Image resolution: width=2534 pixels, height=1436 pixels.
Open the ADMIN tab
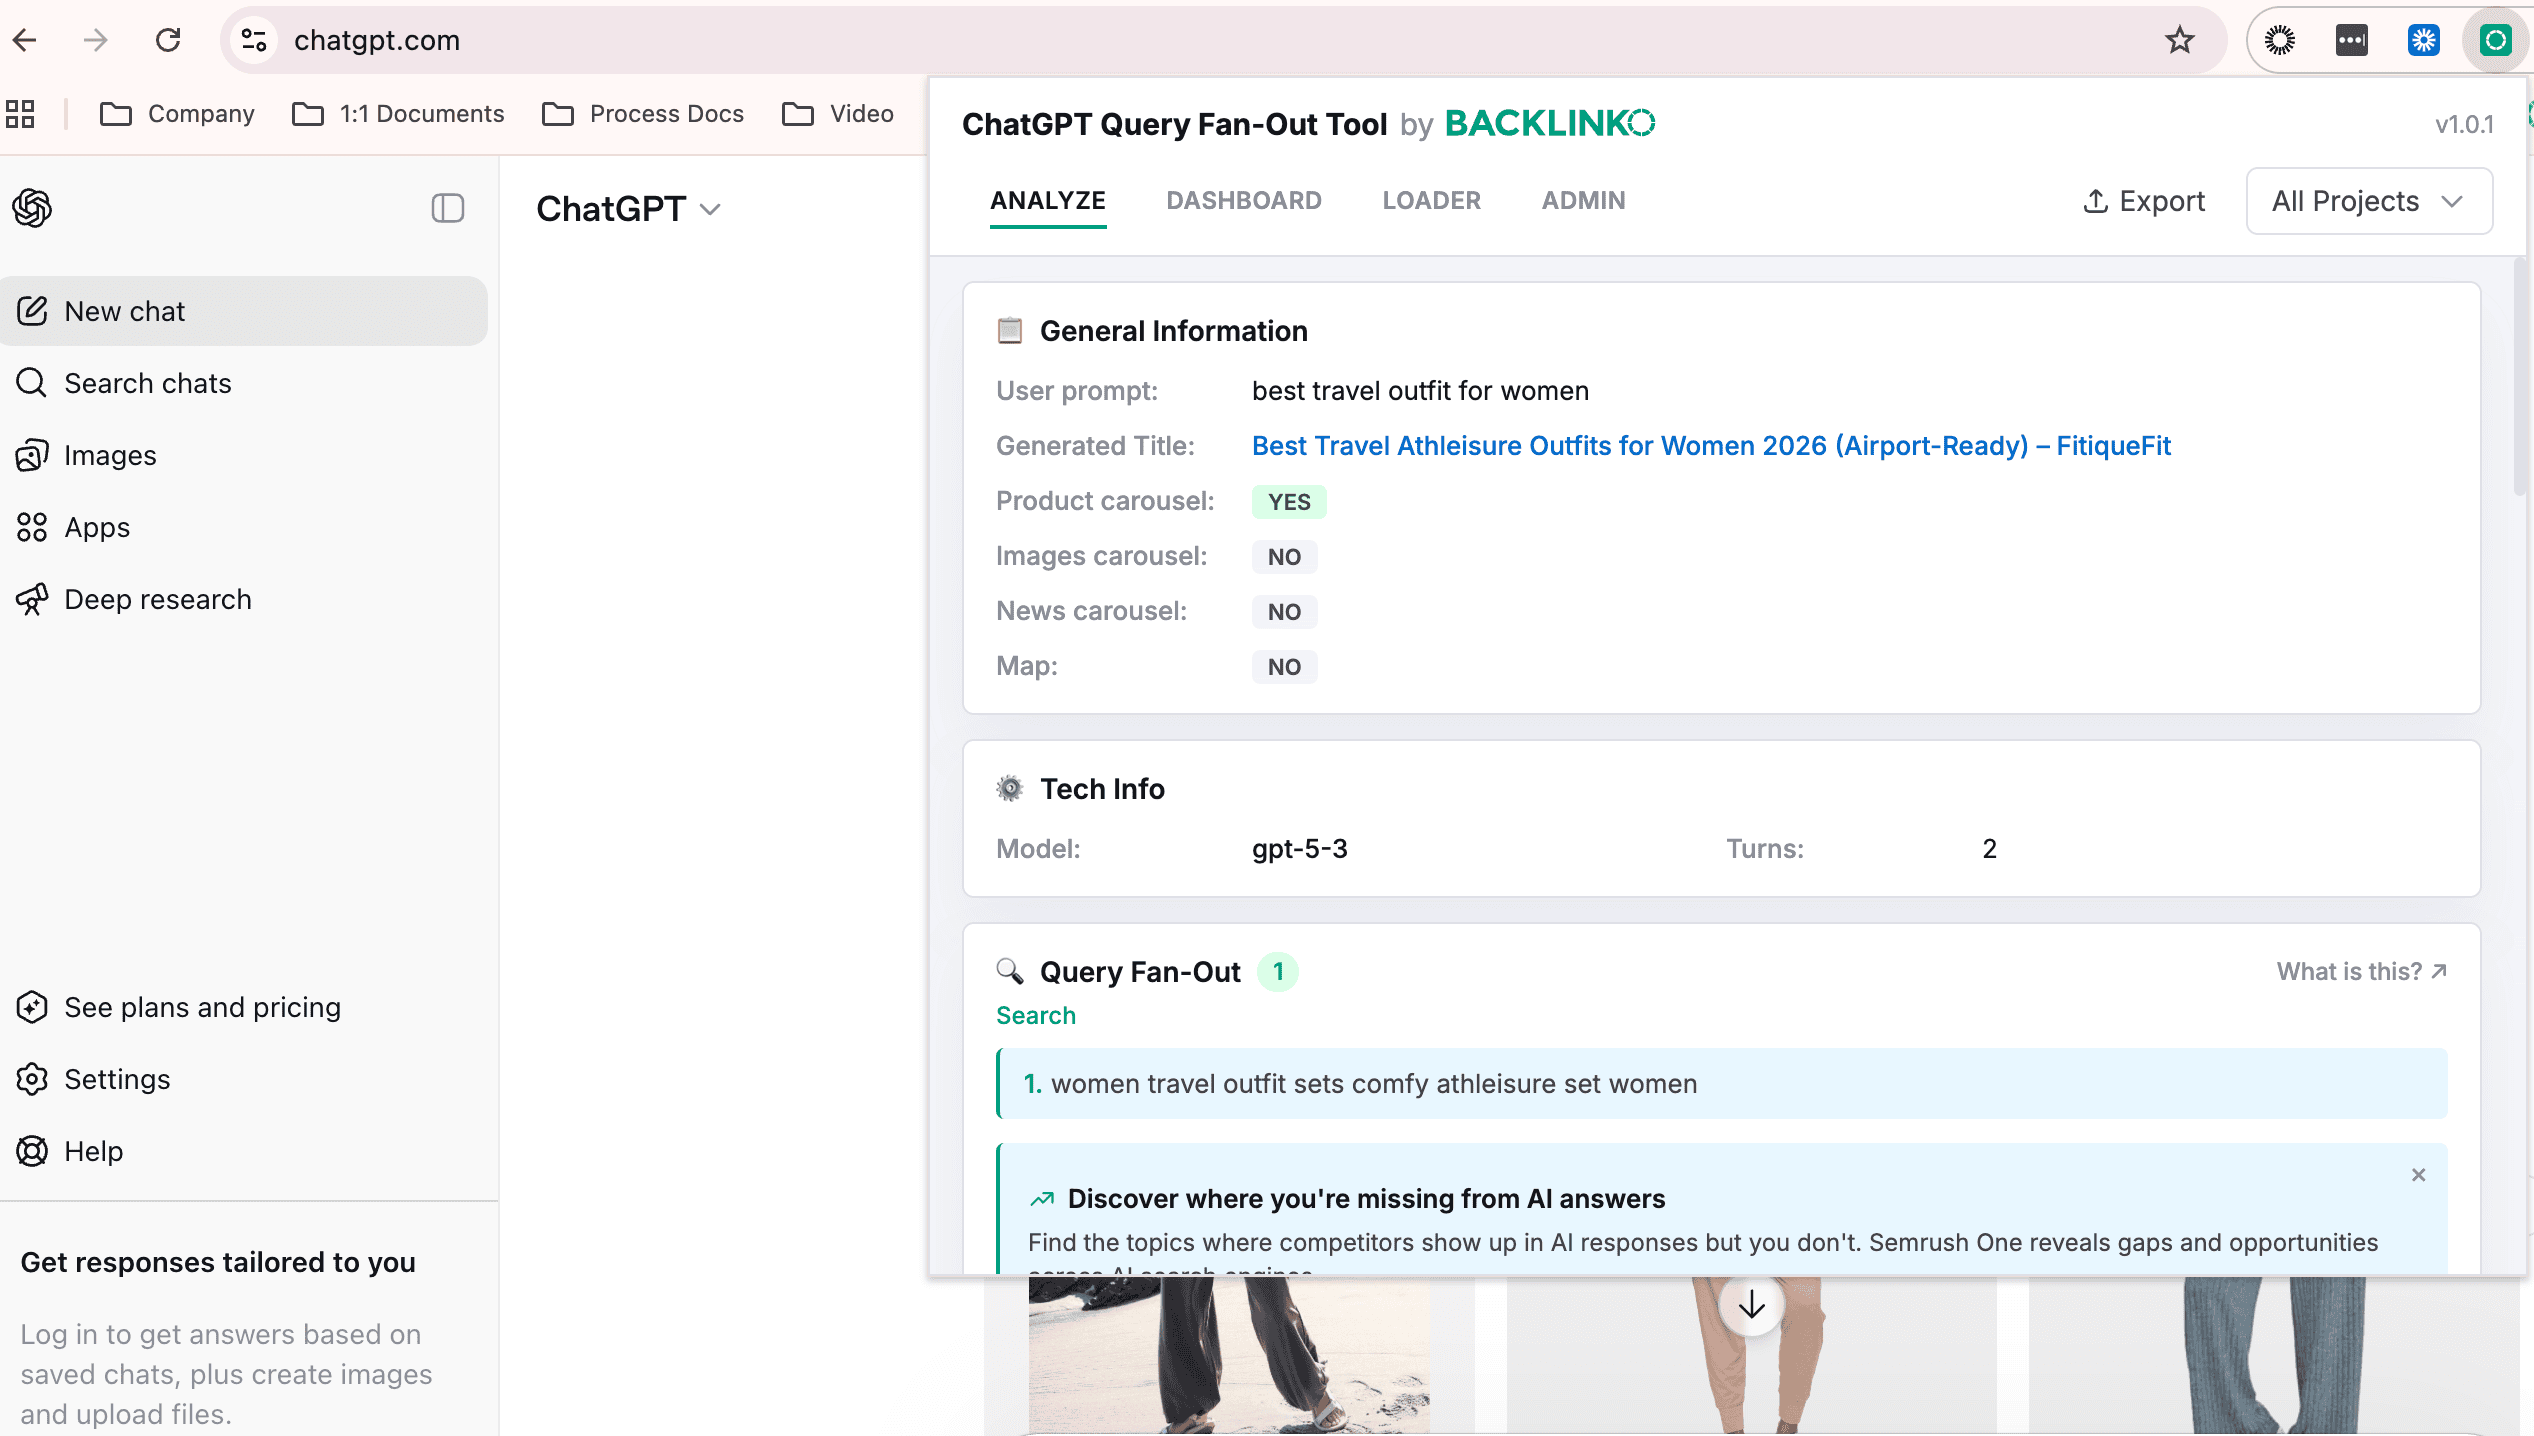tap(1583, 200)
